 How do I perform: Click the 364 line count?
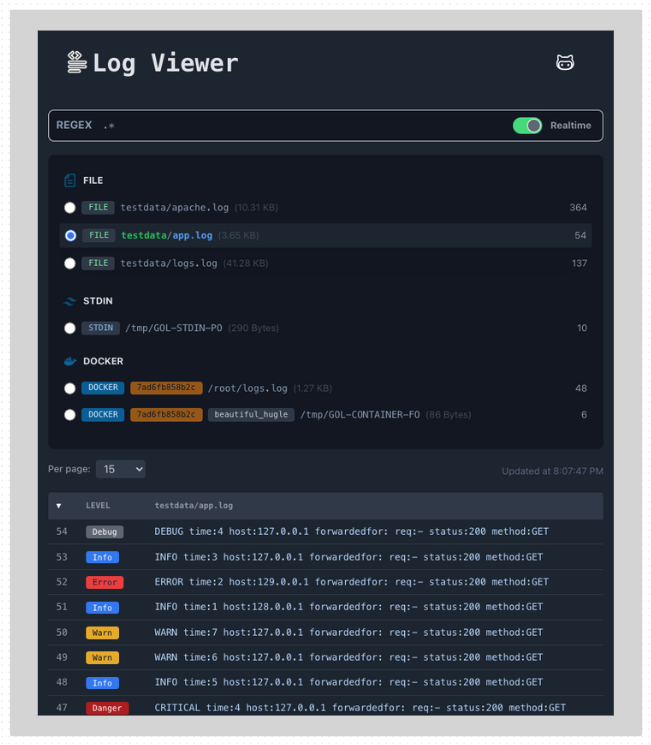578,208
